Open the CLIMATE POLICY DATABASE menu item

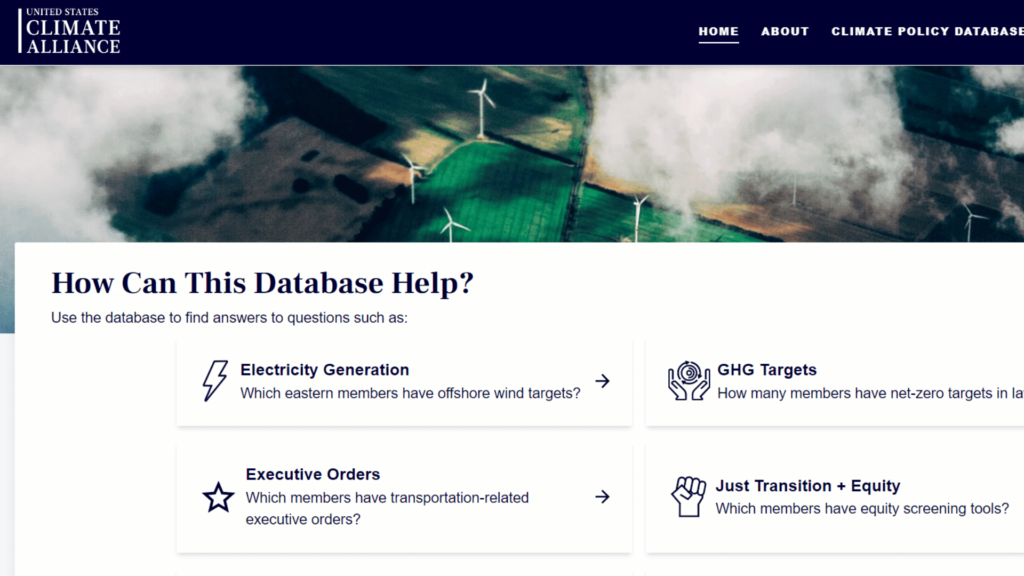(x=926, y=31)
